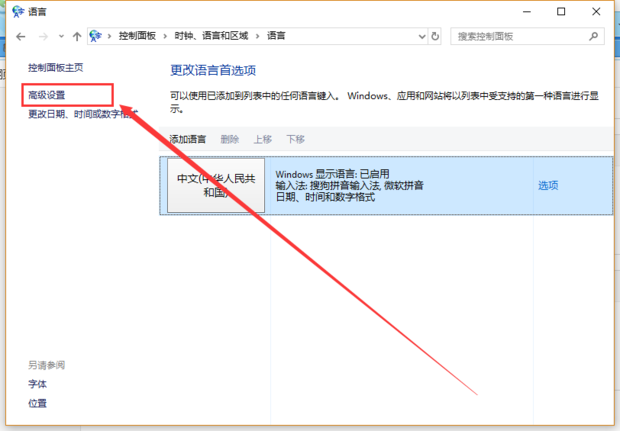
Task: Open 高级设置 link
Action: point(47,95)
